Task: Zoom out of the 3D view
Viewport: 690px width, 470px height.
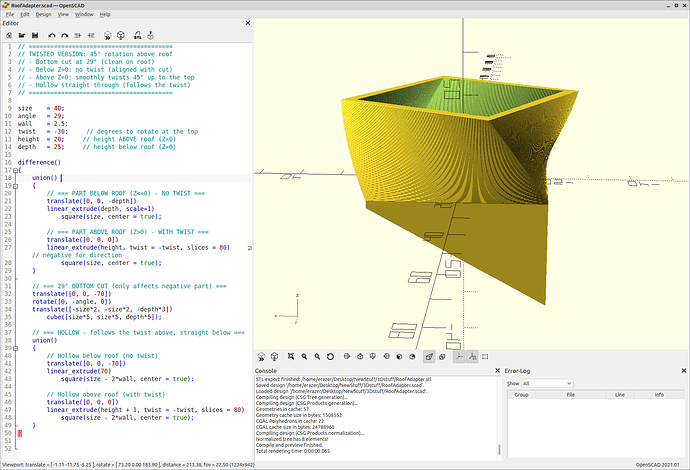Action: [317, 356]
